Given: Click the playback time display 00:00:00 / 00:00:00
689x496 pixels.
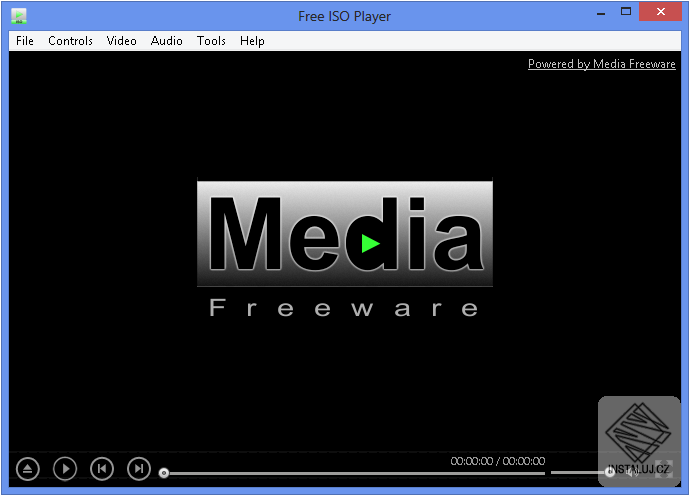Looking at the screenshot, I should 497,461.
